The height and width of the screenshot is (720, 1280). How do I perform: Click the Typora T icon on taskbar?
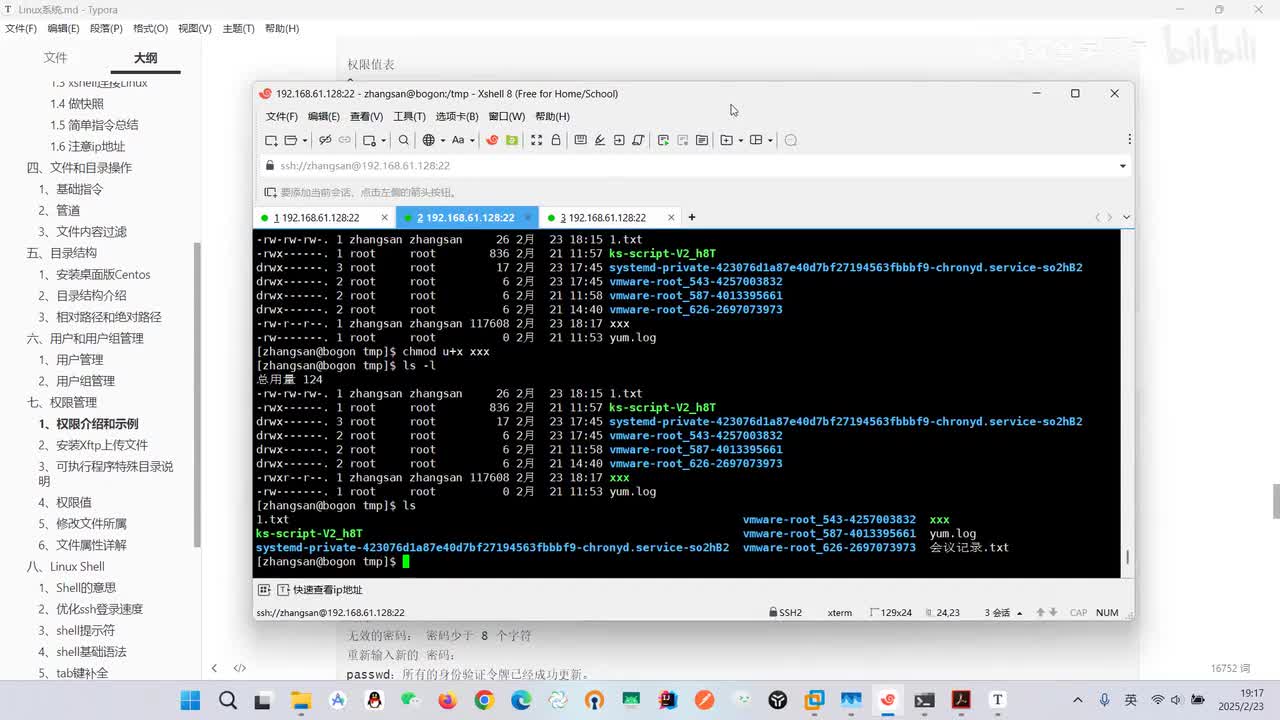pos(997,700)
